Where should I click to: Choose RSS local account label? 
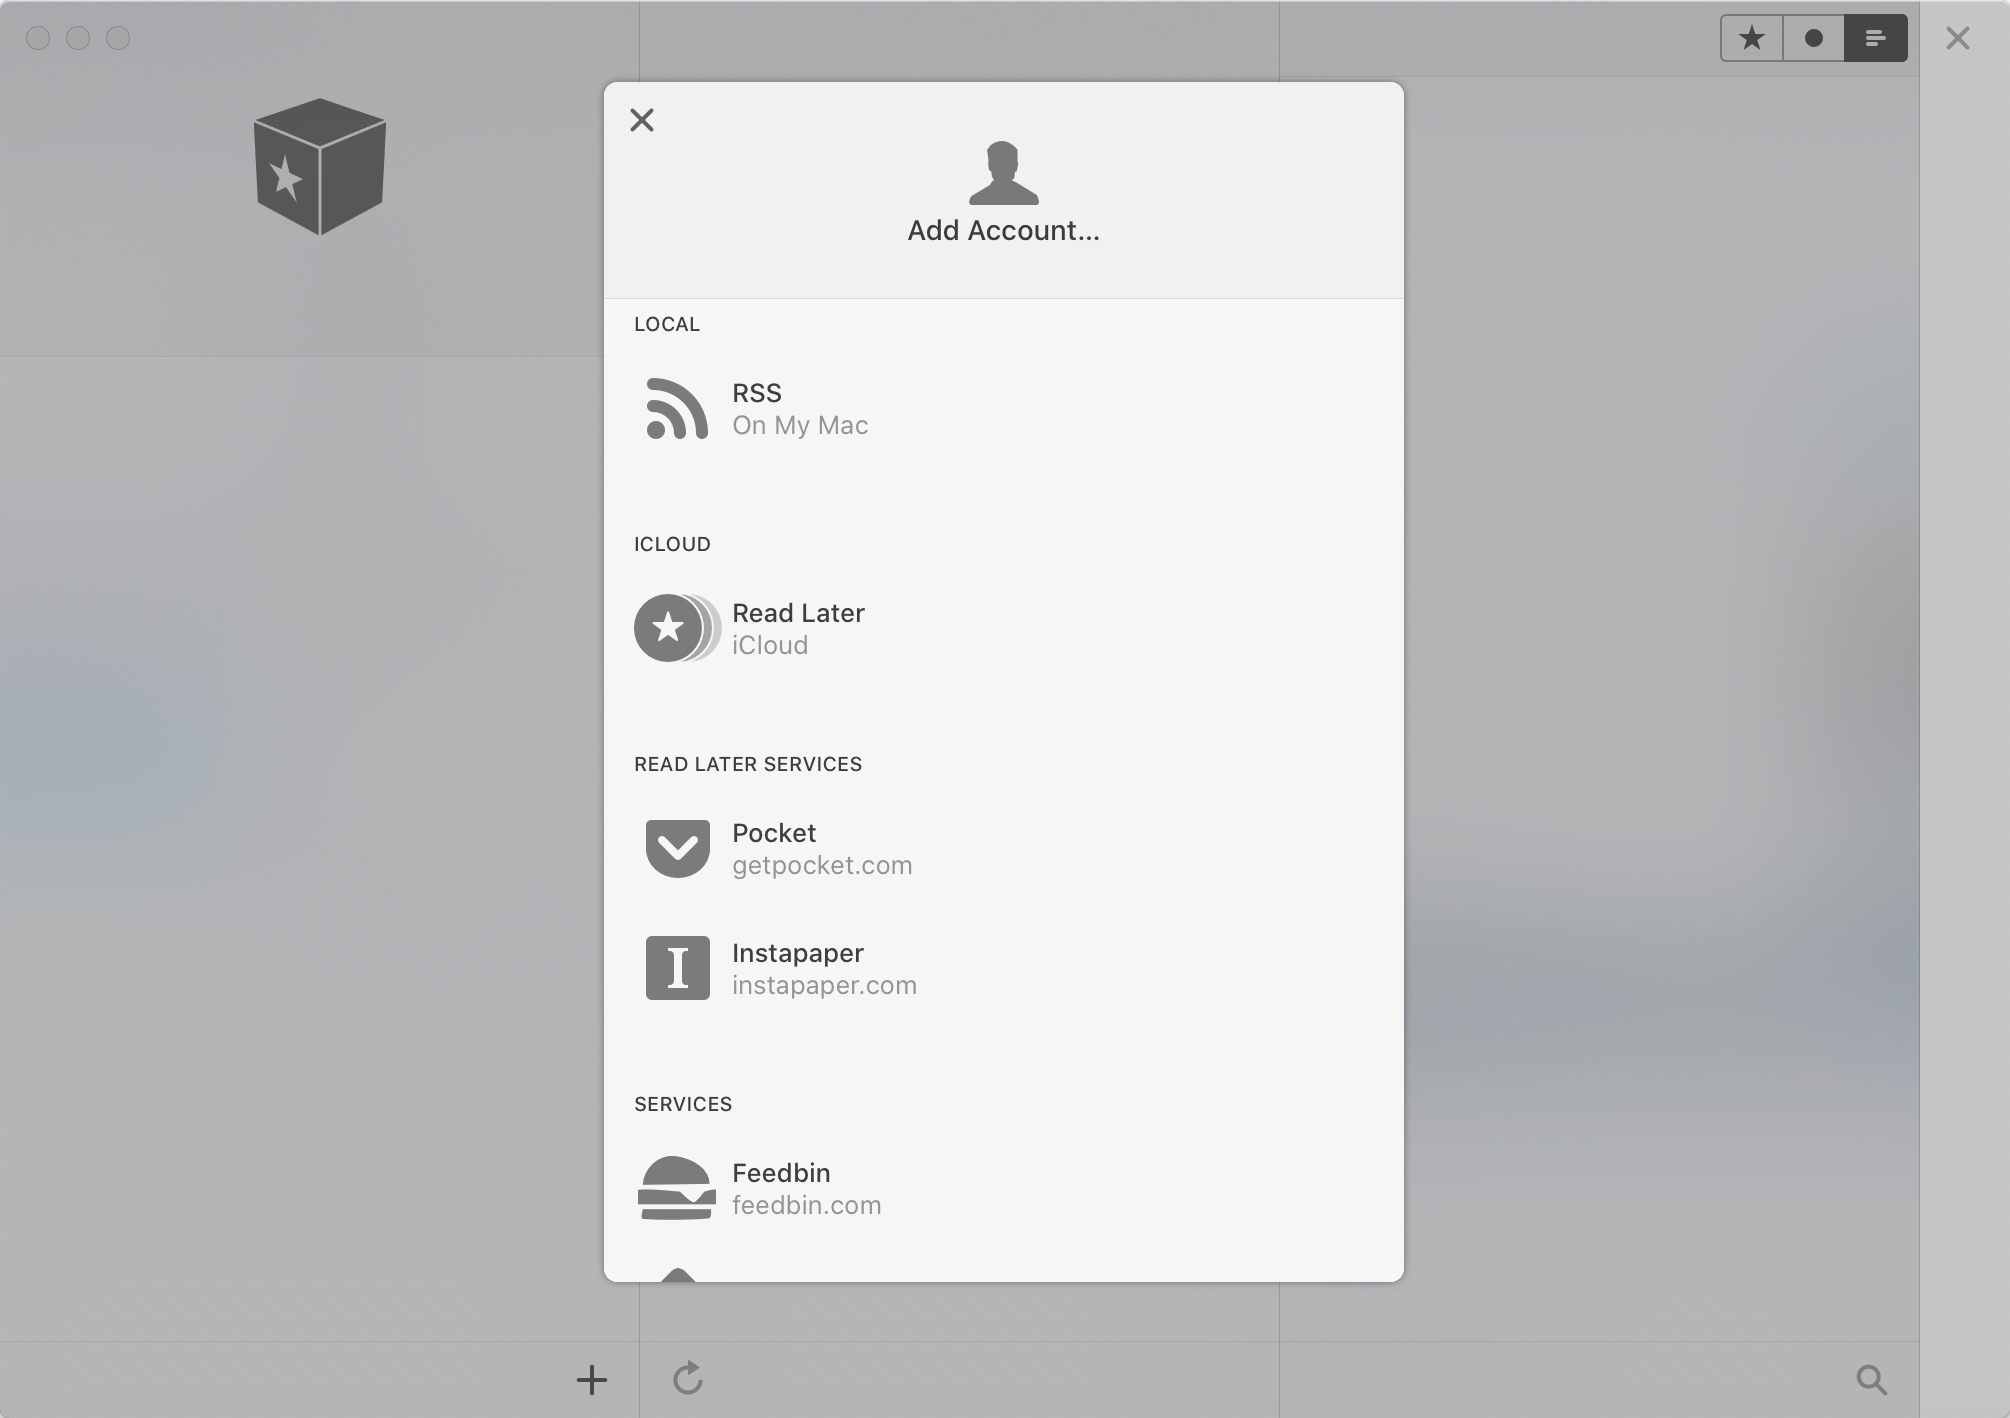[757, 393]
